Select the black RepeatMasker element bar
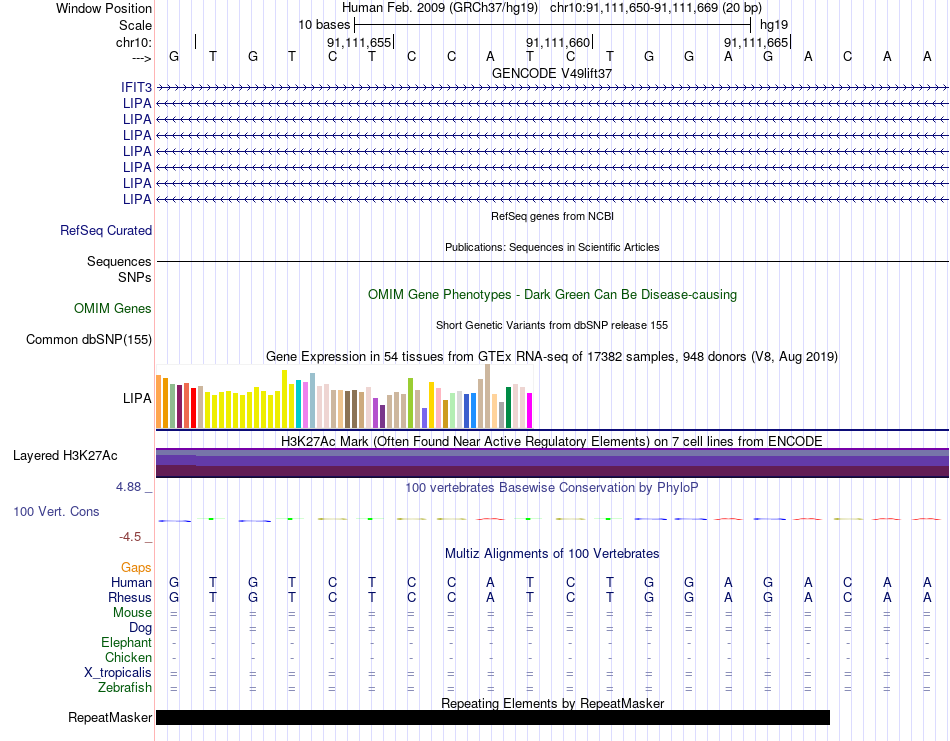 pos(493,717)
